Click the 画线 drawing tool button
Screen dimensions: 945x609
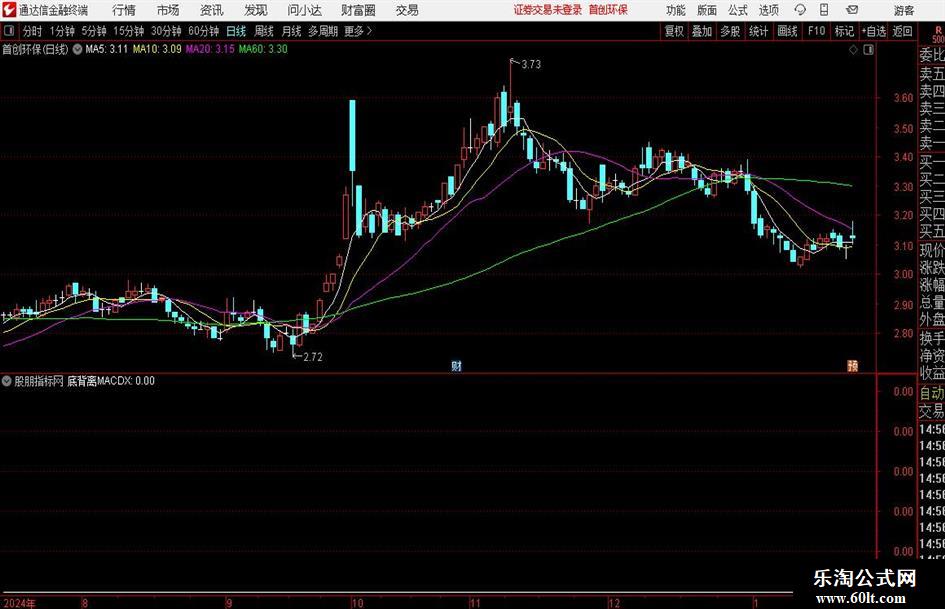pyautogui.click(x=787, y=31)
